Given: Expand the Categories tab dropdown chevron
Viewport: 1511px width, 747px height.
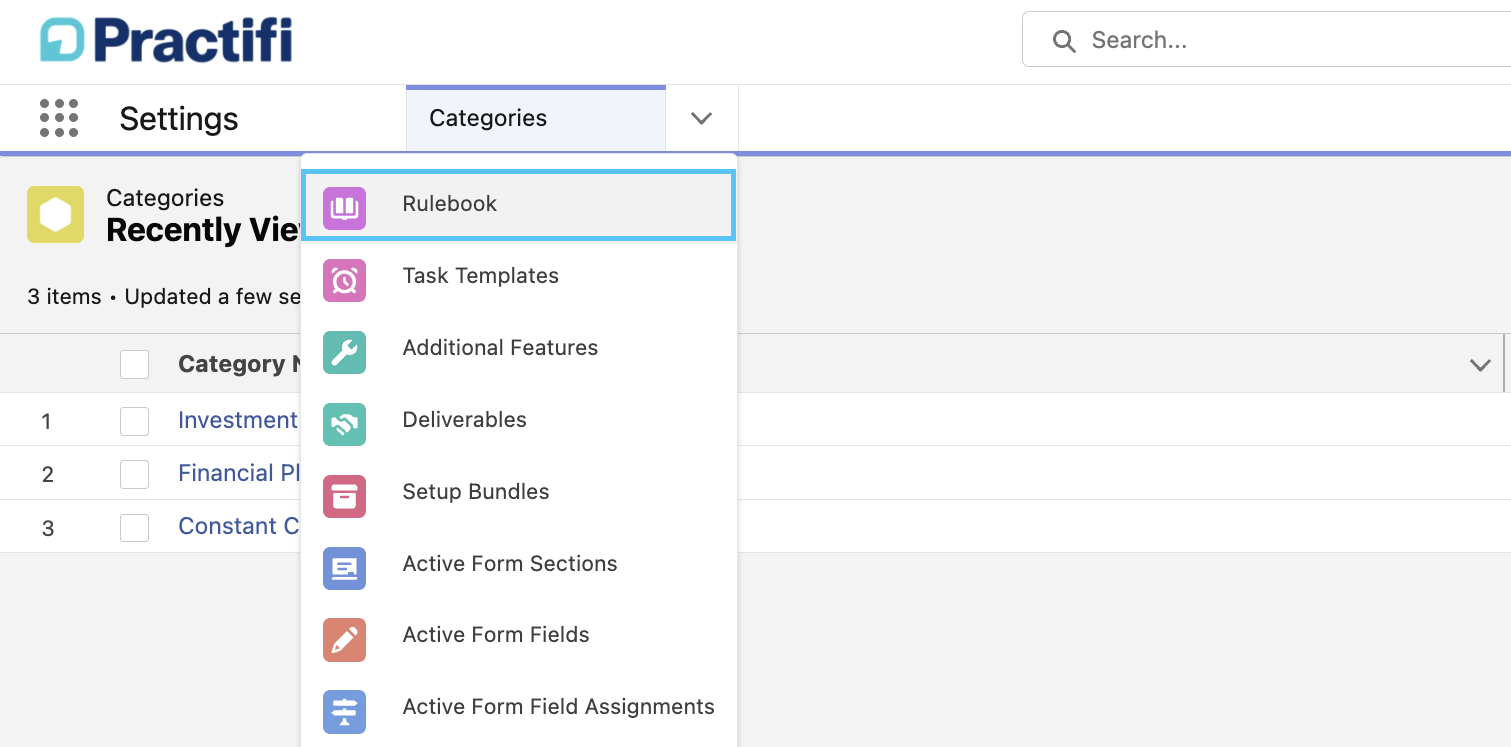Looking at the screenshot, I should [701, 117].
